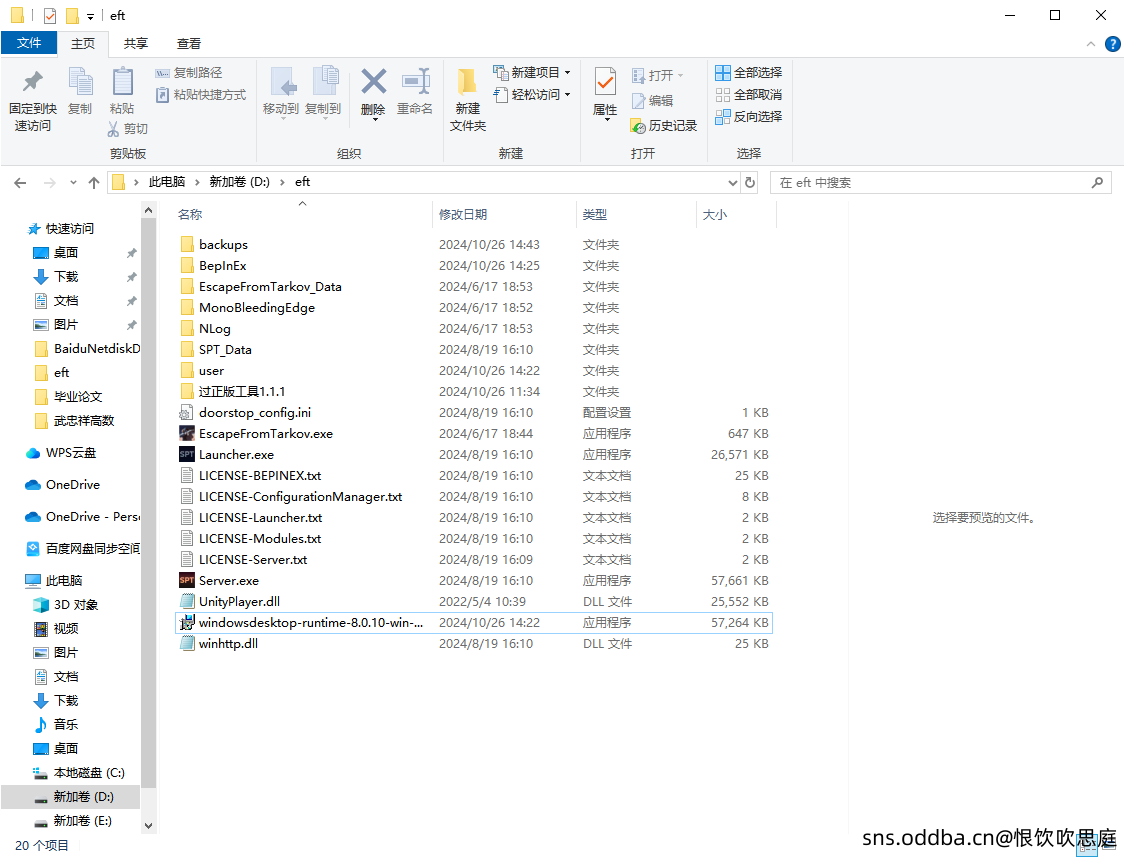The width and height of the screenshot is (1125, 858).
Task: Collapse the ribbon with the chevron
Action: point(1091,44)
